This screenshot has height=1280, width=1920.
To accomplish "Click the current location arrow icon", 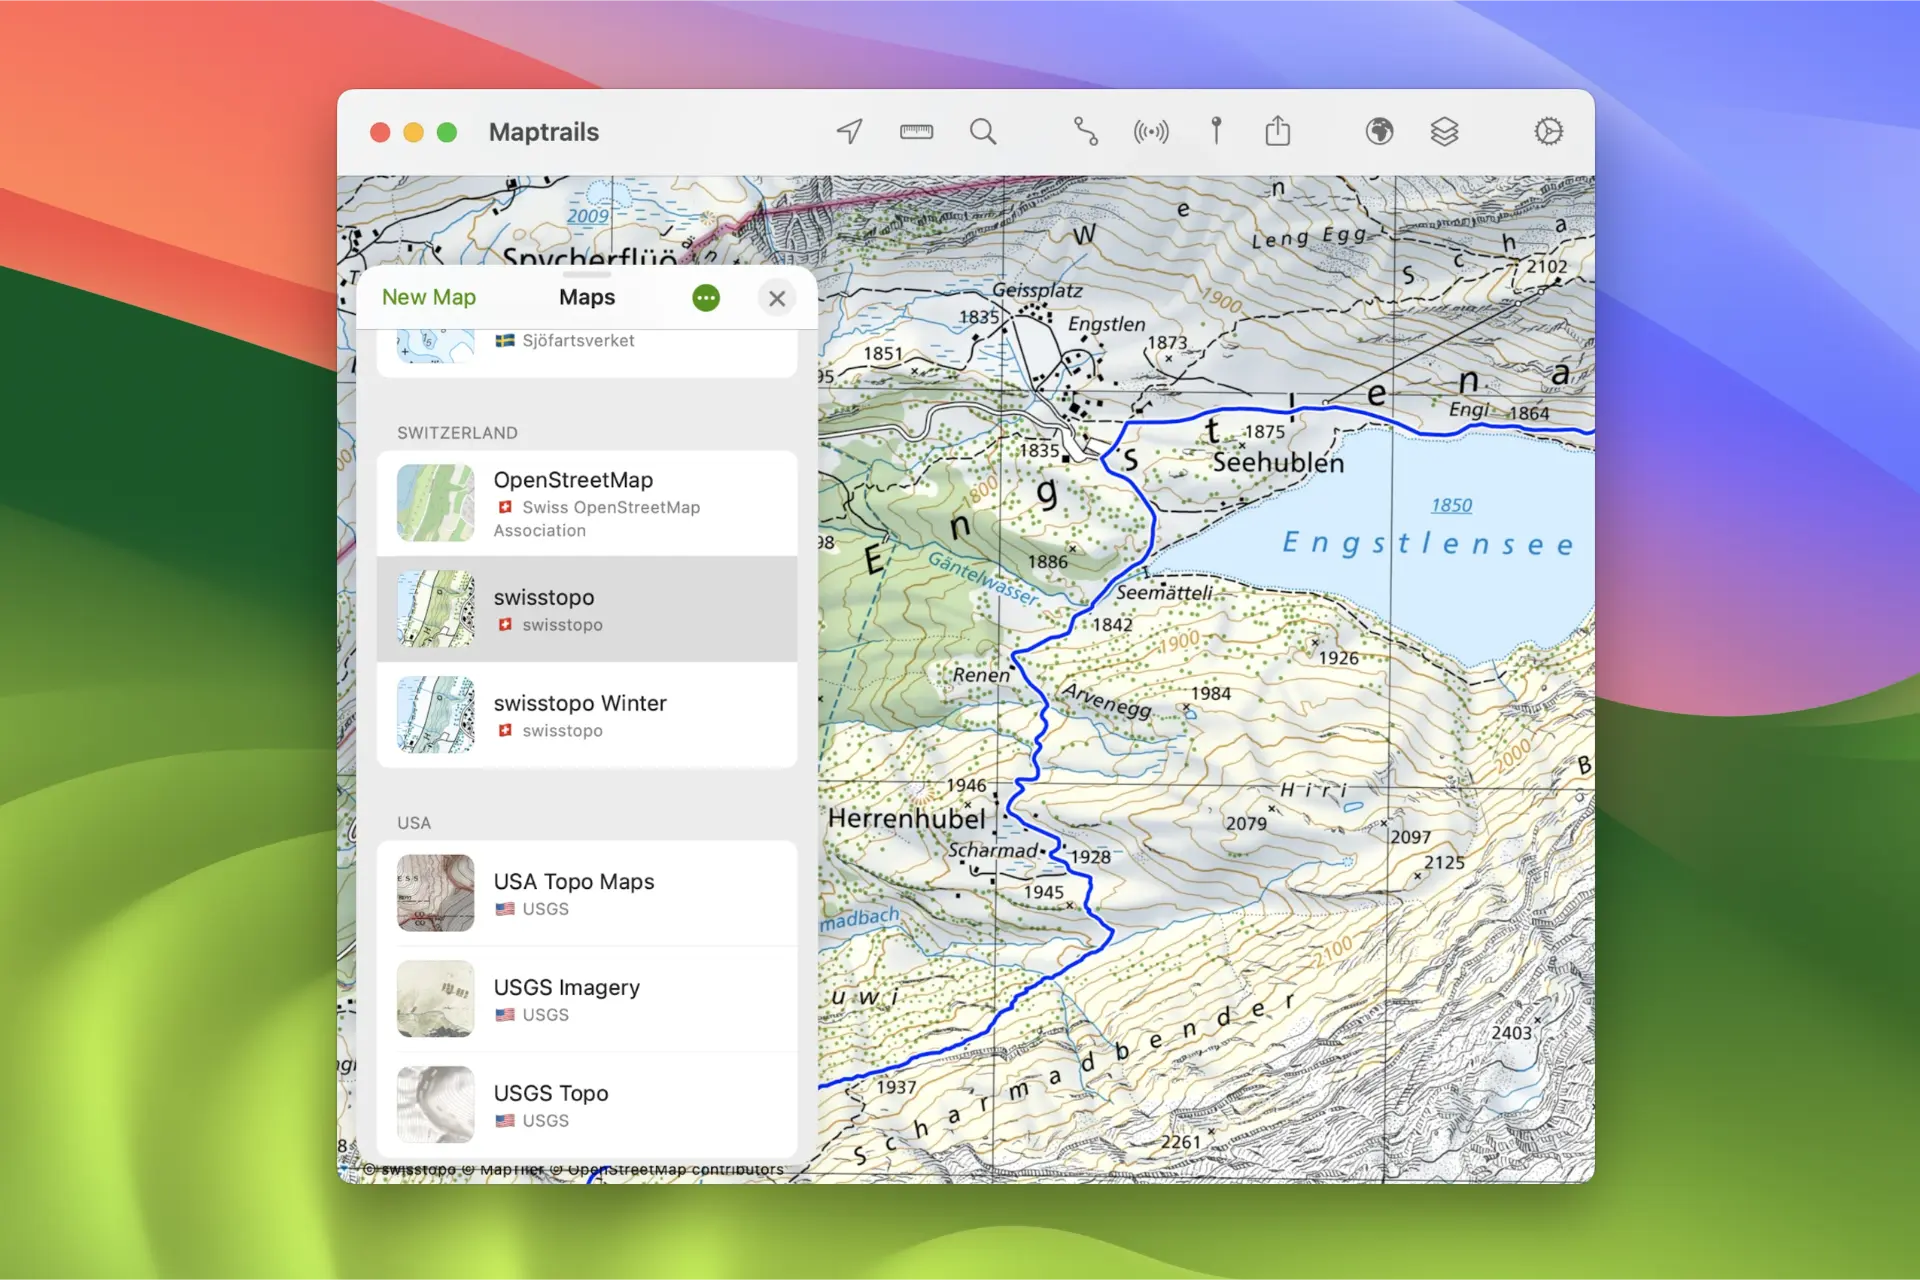I will tap(849, 131).
